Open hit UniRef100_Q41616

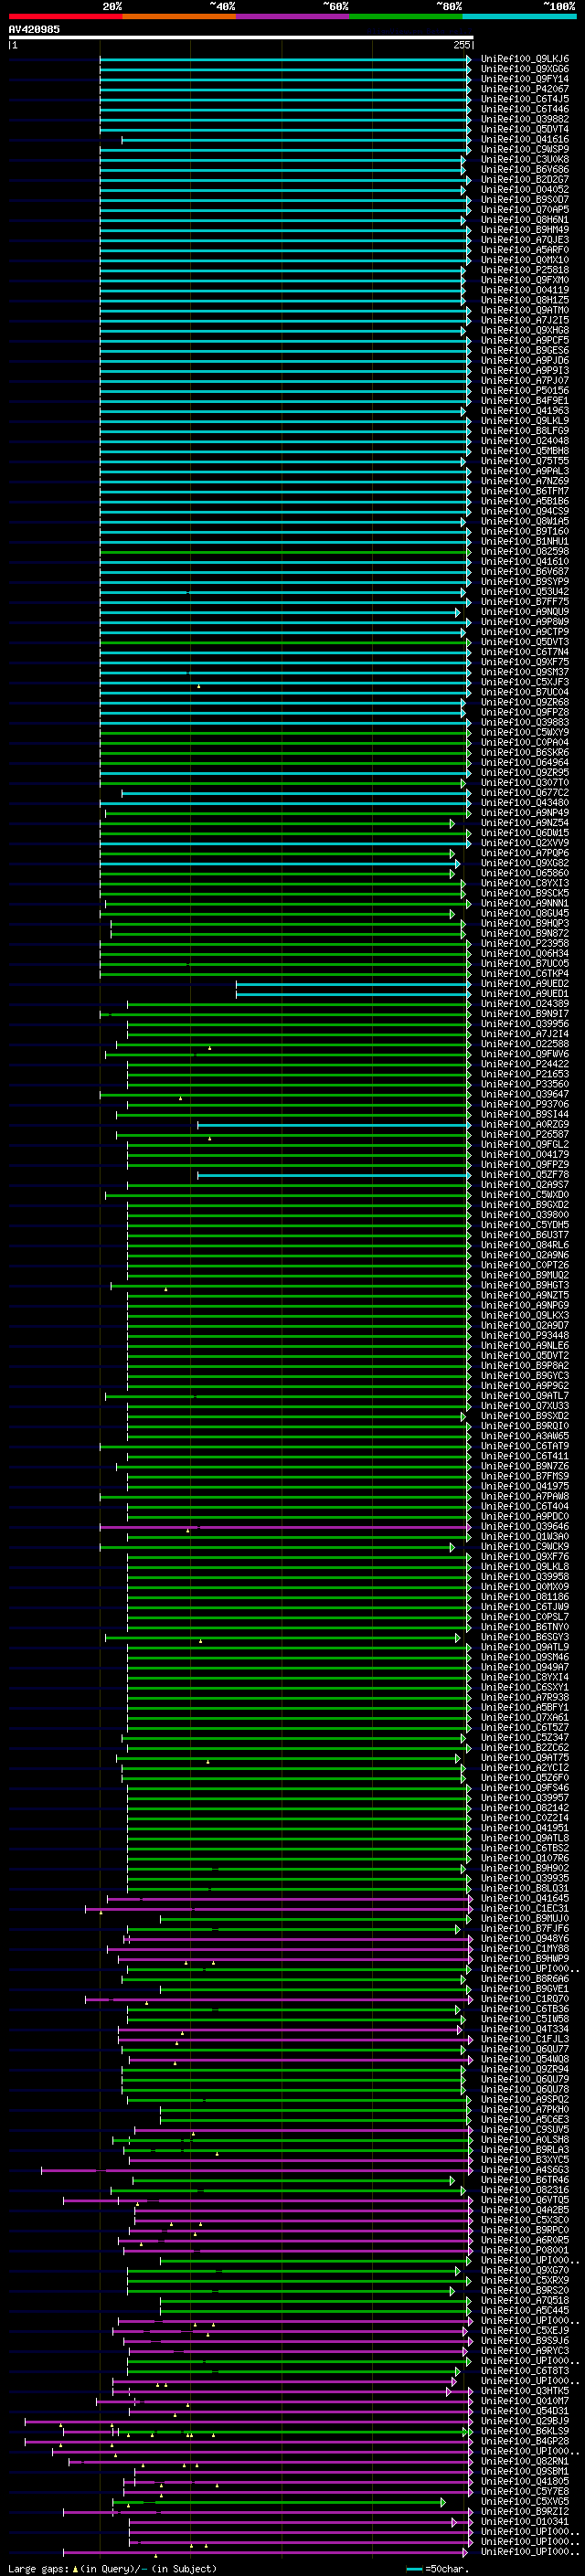click(x=525, y=139)
